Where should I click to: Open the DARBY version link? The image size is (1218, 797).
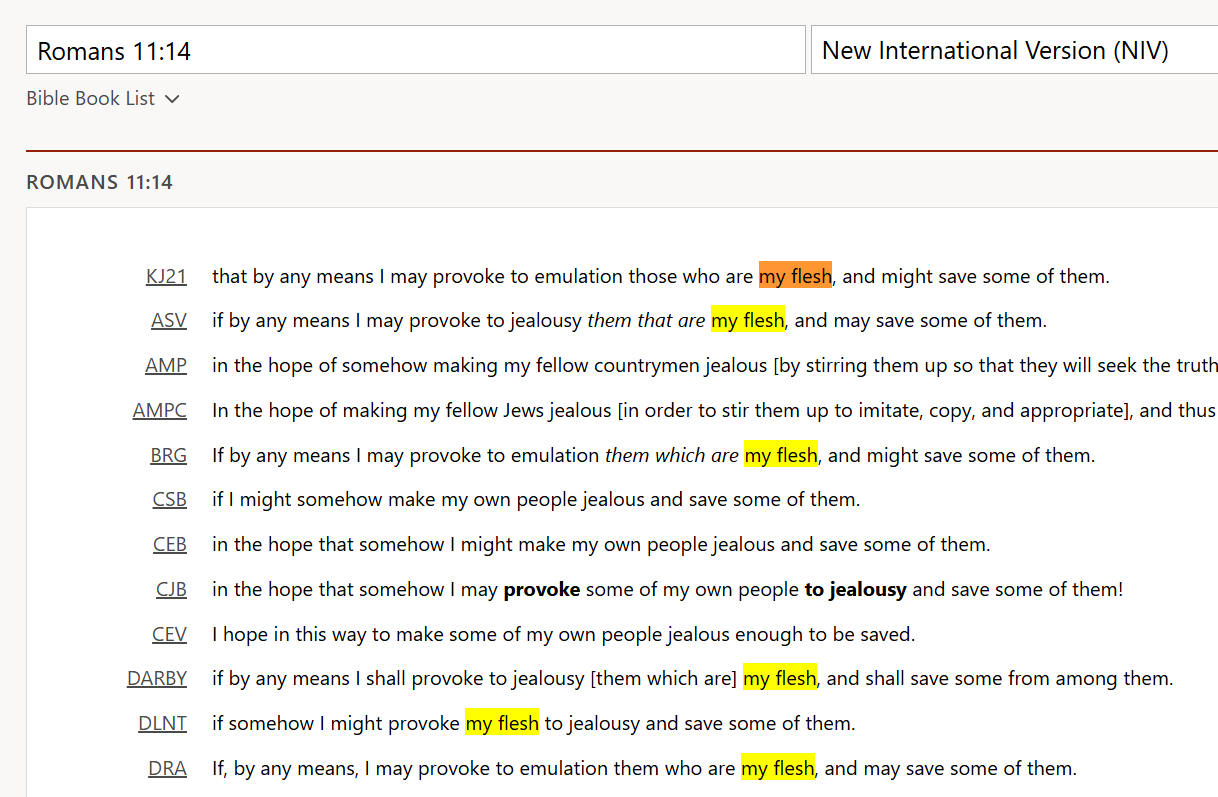(x=157, y=678)
